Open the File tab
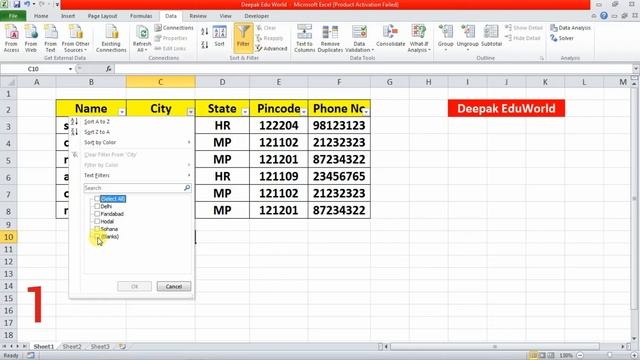The height and width of the screenshot is (360, 640). click(13, 16)
